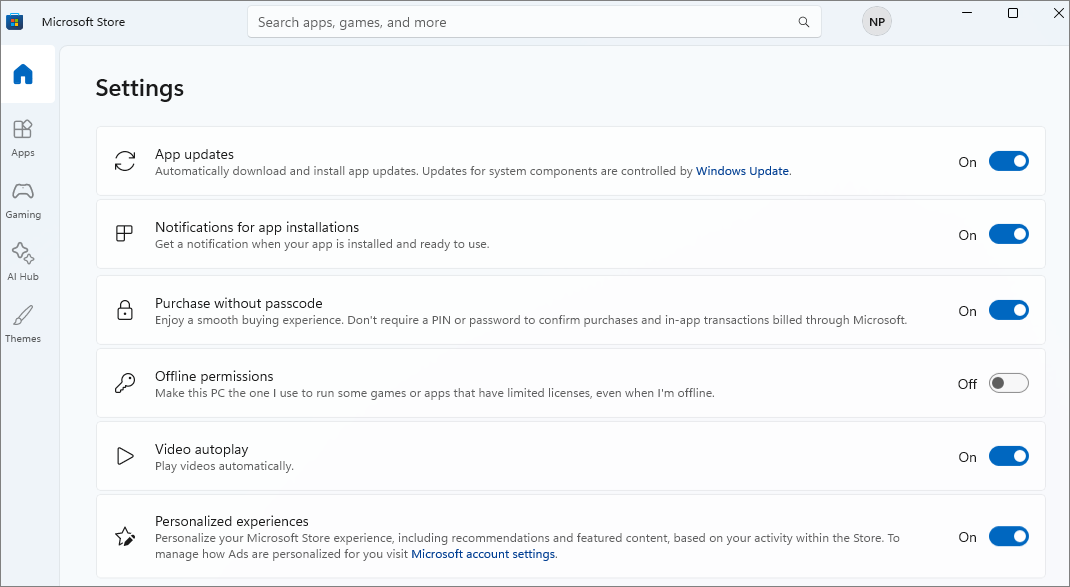
Task: Click the Personalized experiences star icon
Action: click(x=124, y=536)
